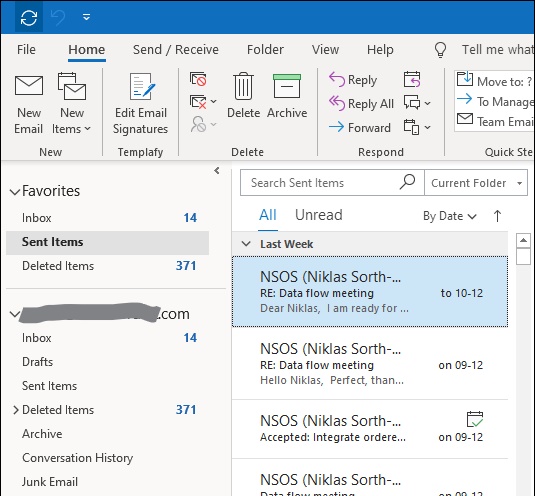The width and height of the screenshot is (535, 496).
Task: Expand the account's Deleted Items folder
Action: pyautogui.click(x=16, y=410)
